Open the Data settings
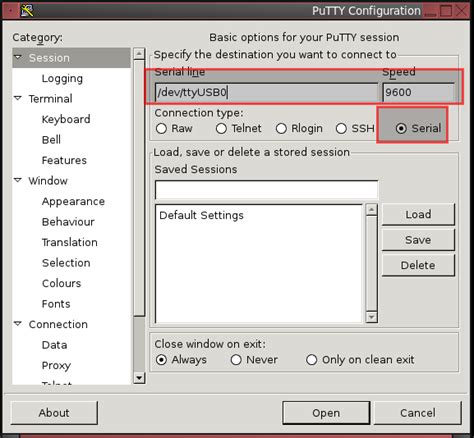 coord(54,345)
